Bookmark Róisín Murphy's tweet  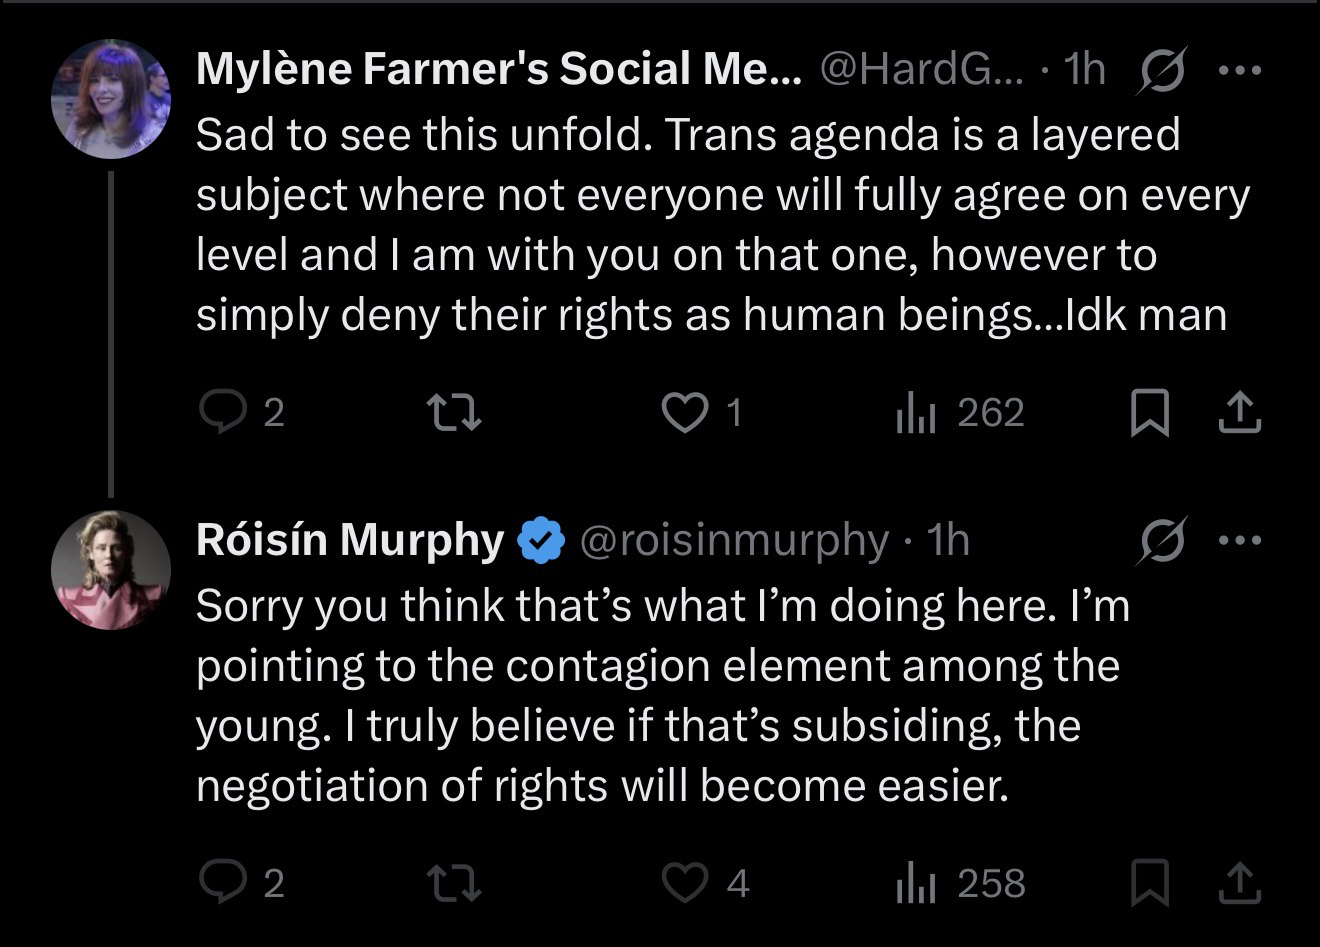pos(1149,883)
